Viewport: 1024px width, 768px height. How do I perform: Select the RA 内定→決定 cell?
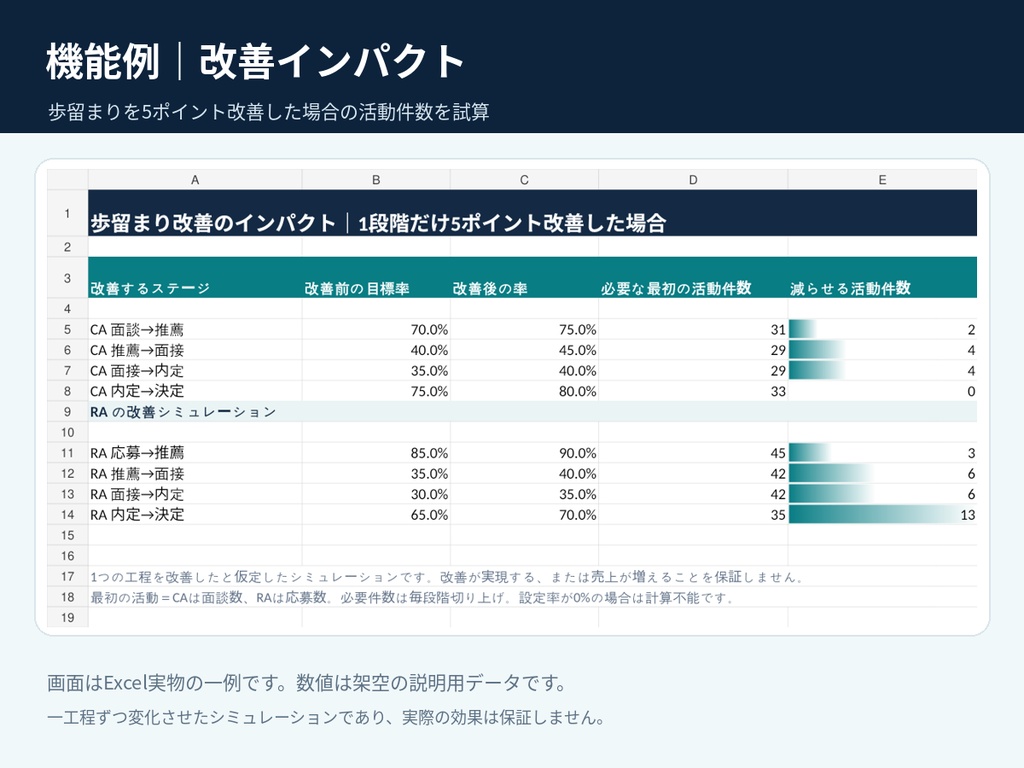pos(195,515)
